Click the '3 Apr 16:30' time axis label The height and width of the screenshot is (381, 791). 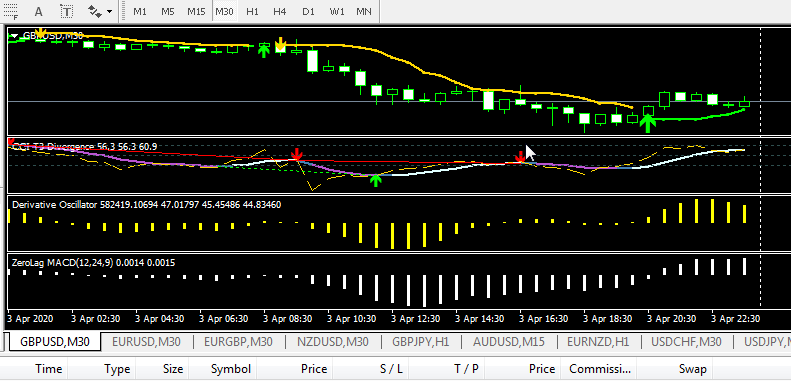pyautogui.click(x=543, y=319)
